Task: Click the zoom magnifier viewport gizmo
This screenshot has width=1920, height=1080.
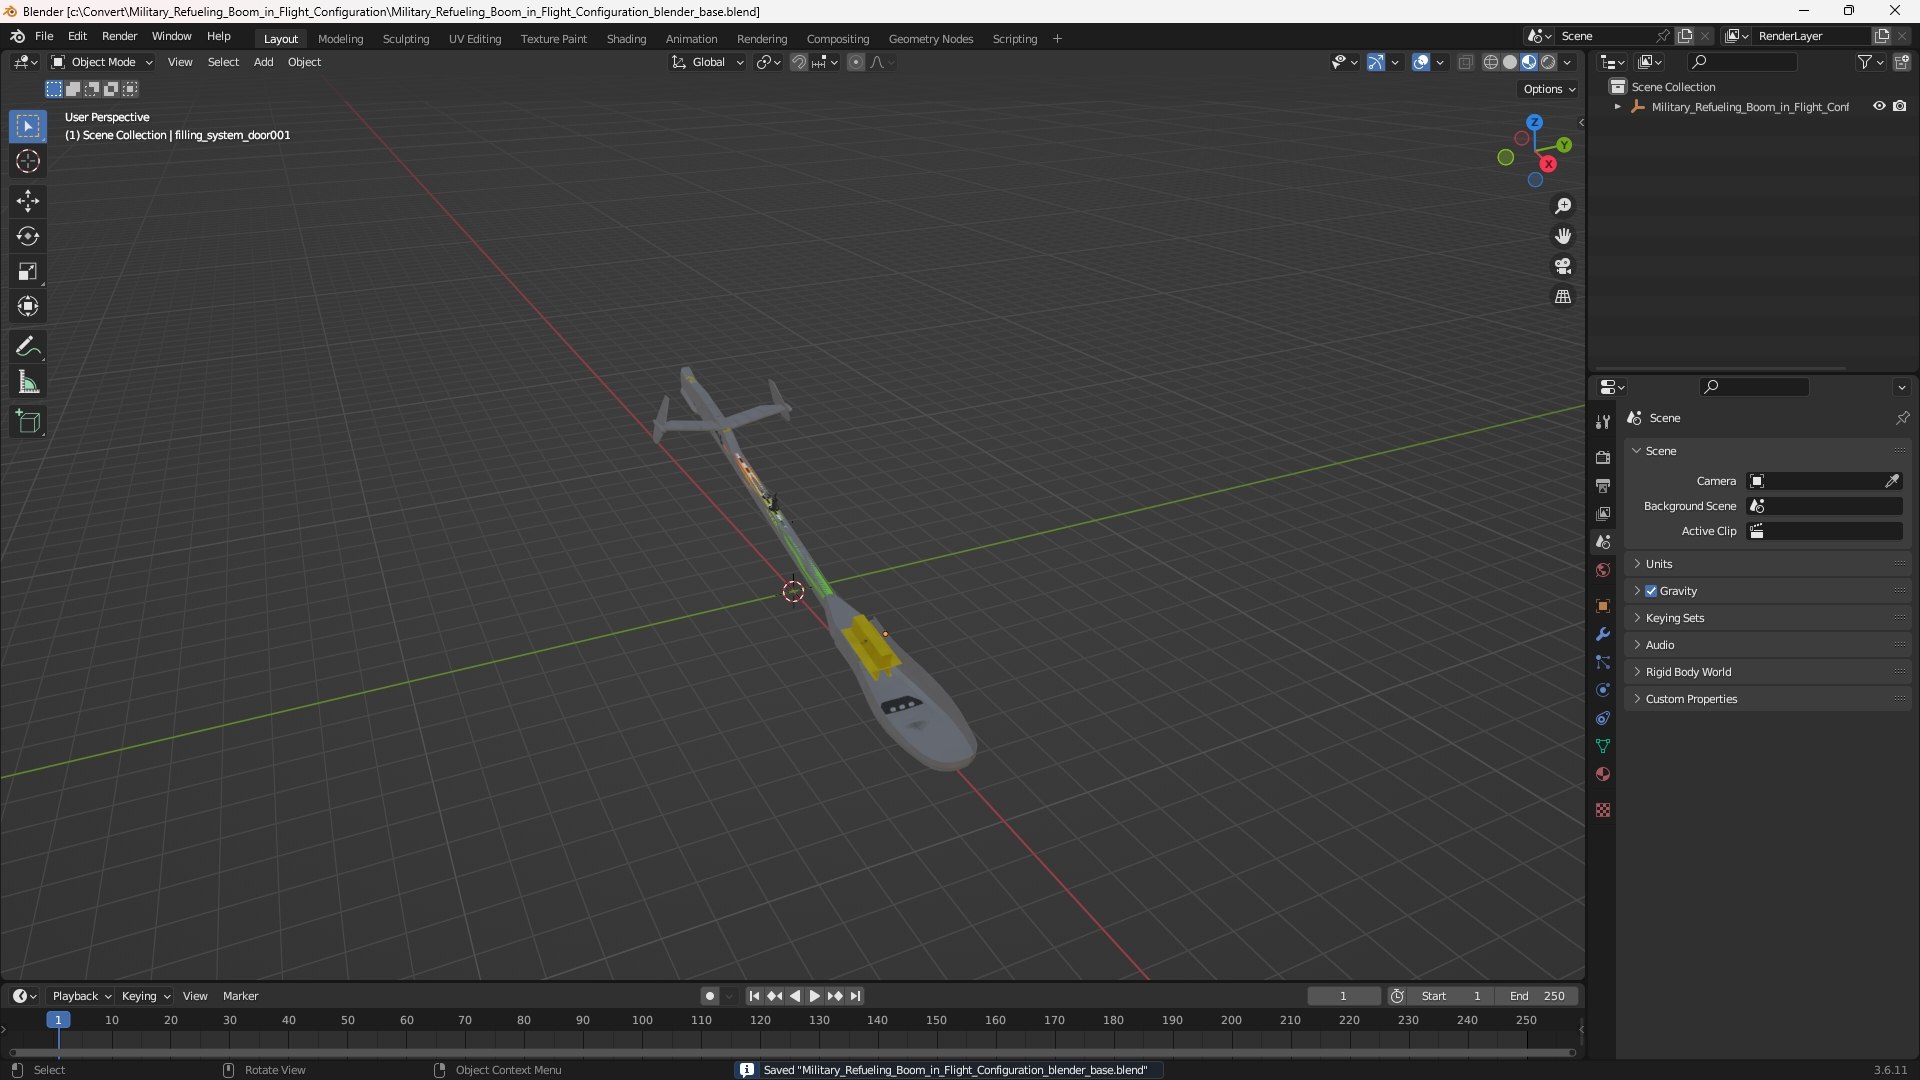Action: pos(1563,206)
